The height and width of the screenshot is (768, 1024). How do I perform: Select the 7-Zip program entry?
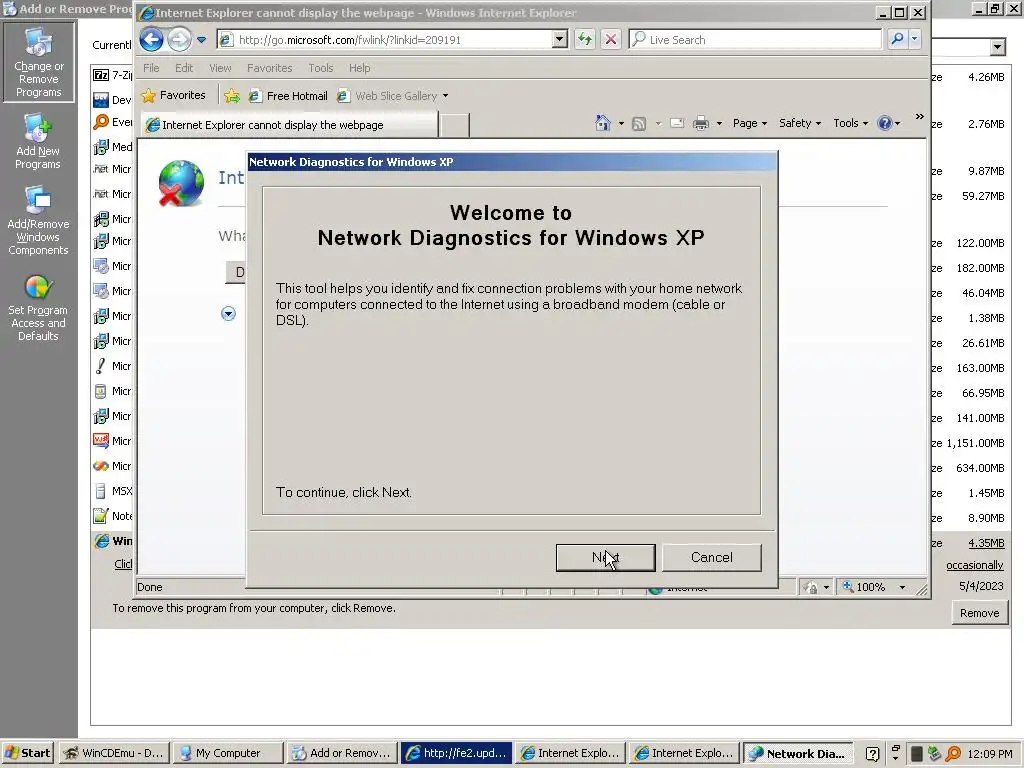pyautogui.click(x=113, y=75)
